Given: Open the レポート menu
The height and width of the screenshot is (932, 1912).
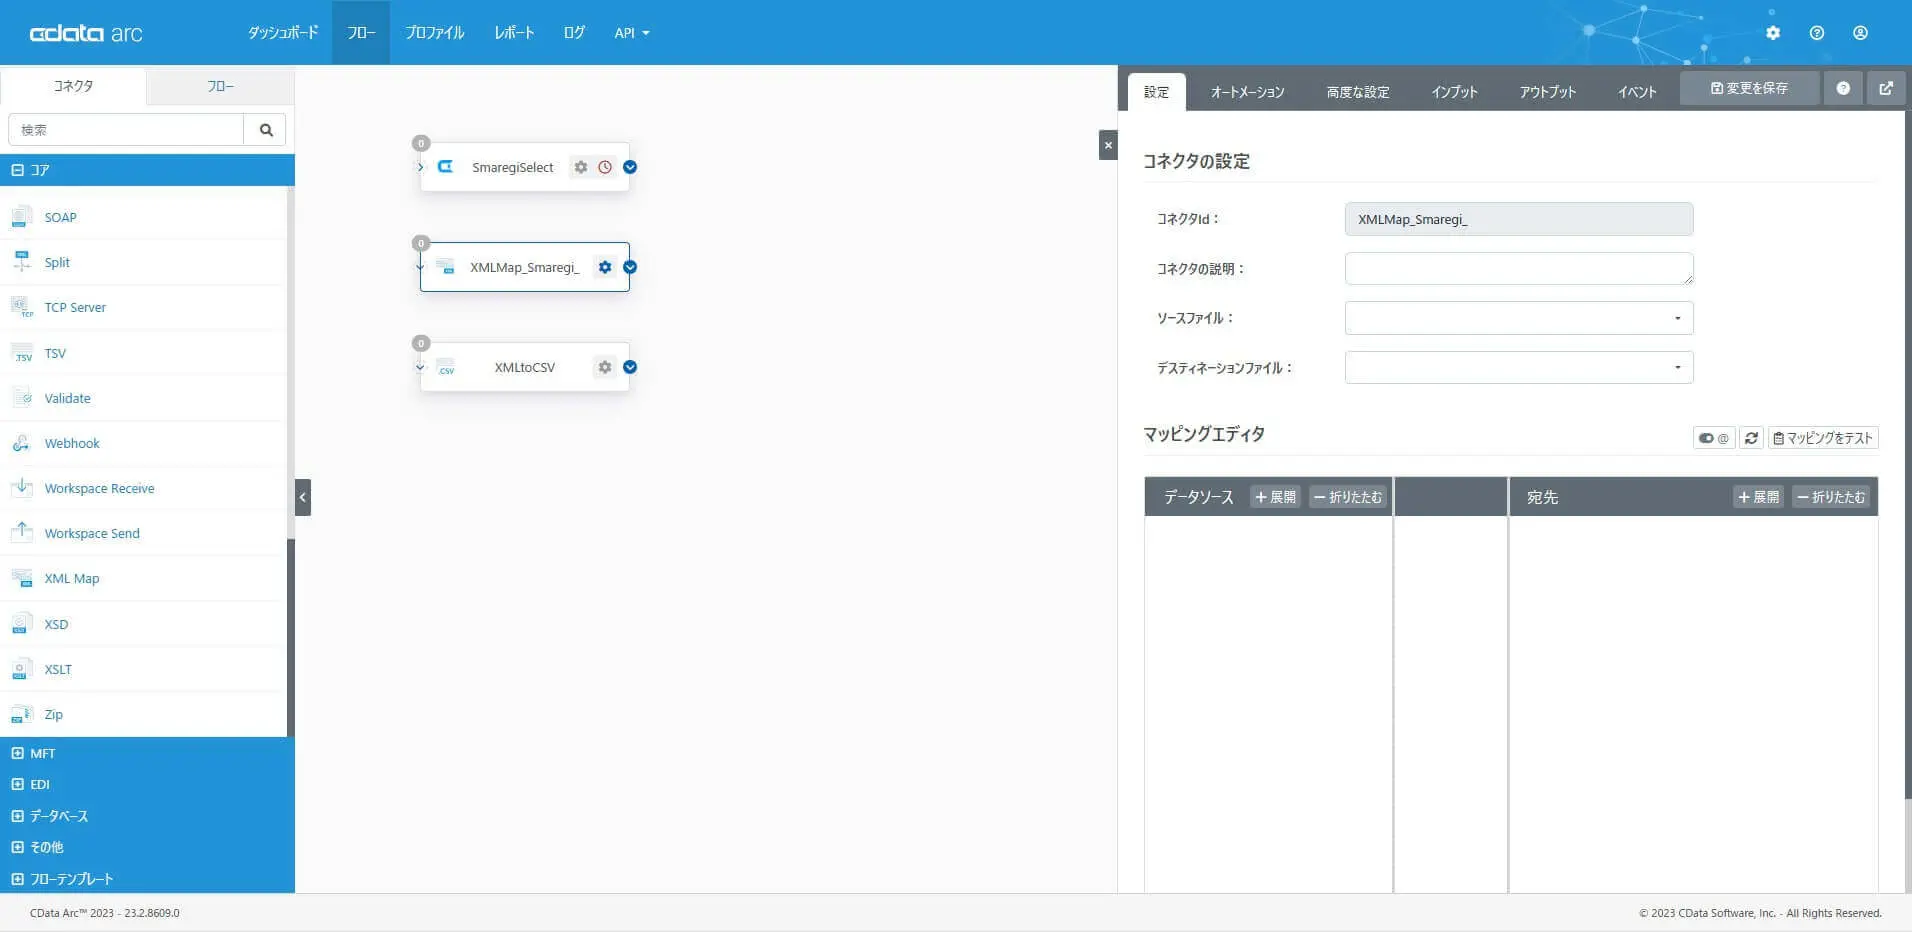Looking at the screenshot, I should pos(514,33).
